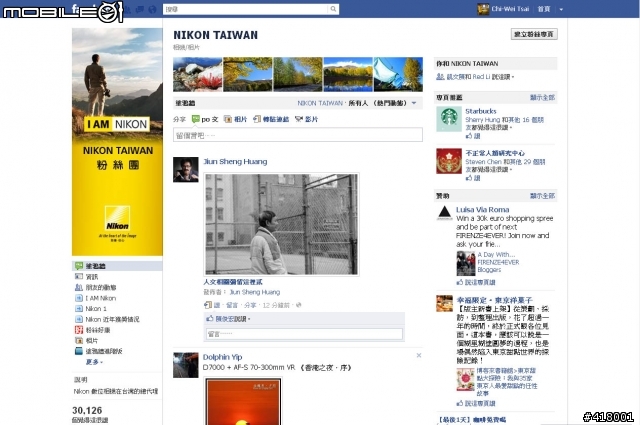Open the Nikon 1 sidebar item
Viewport: 640px width, 425px height.
click(91, 309)
